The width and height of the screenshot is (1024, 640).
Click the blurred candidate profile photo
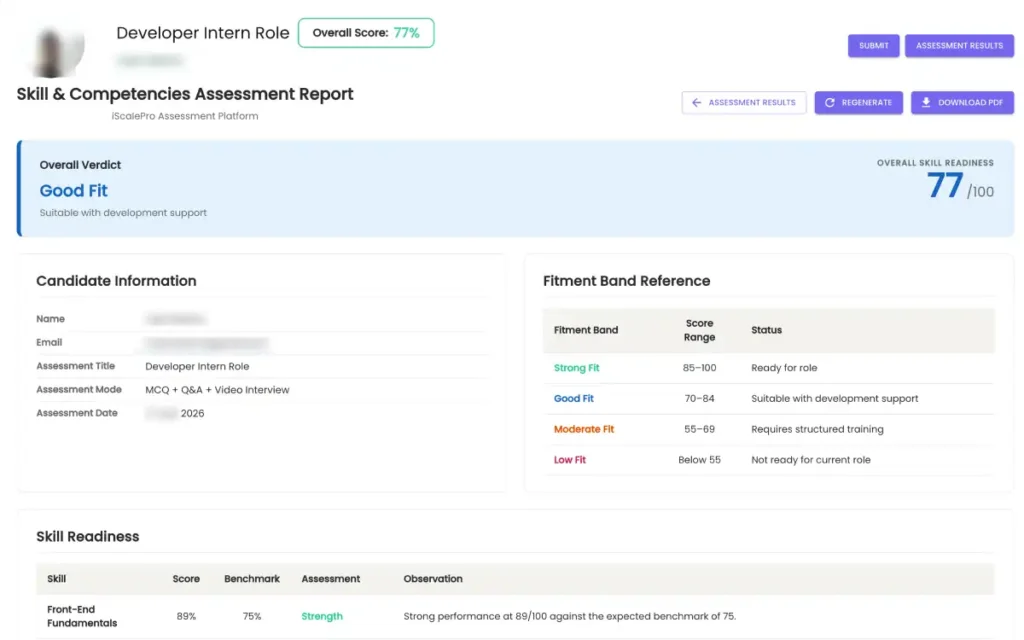click(x=57, y=49)
